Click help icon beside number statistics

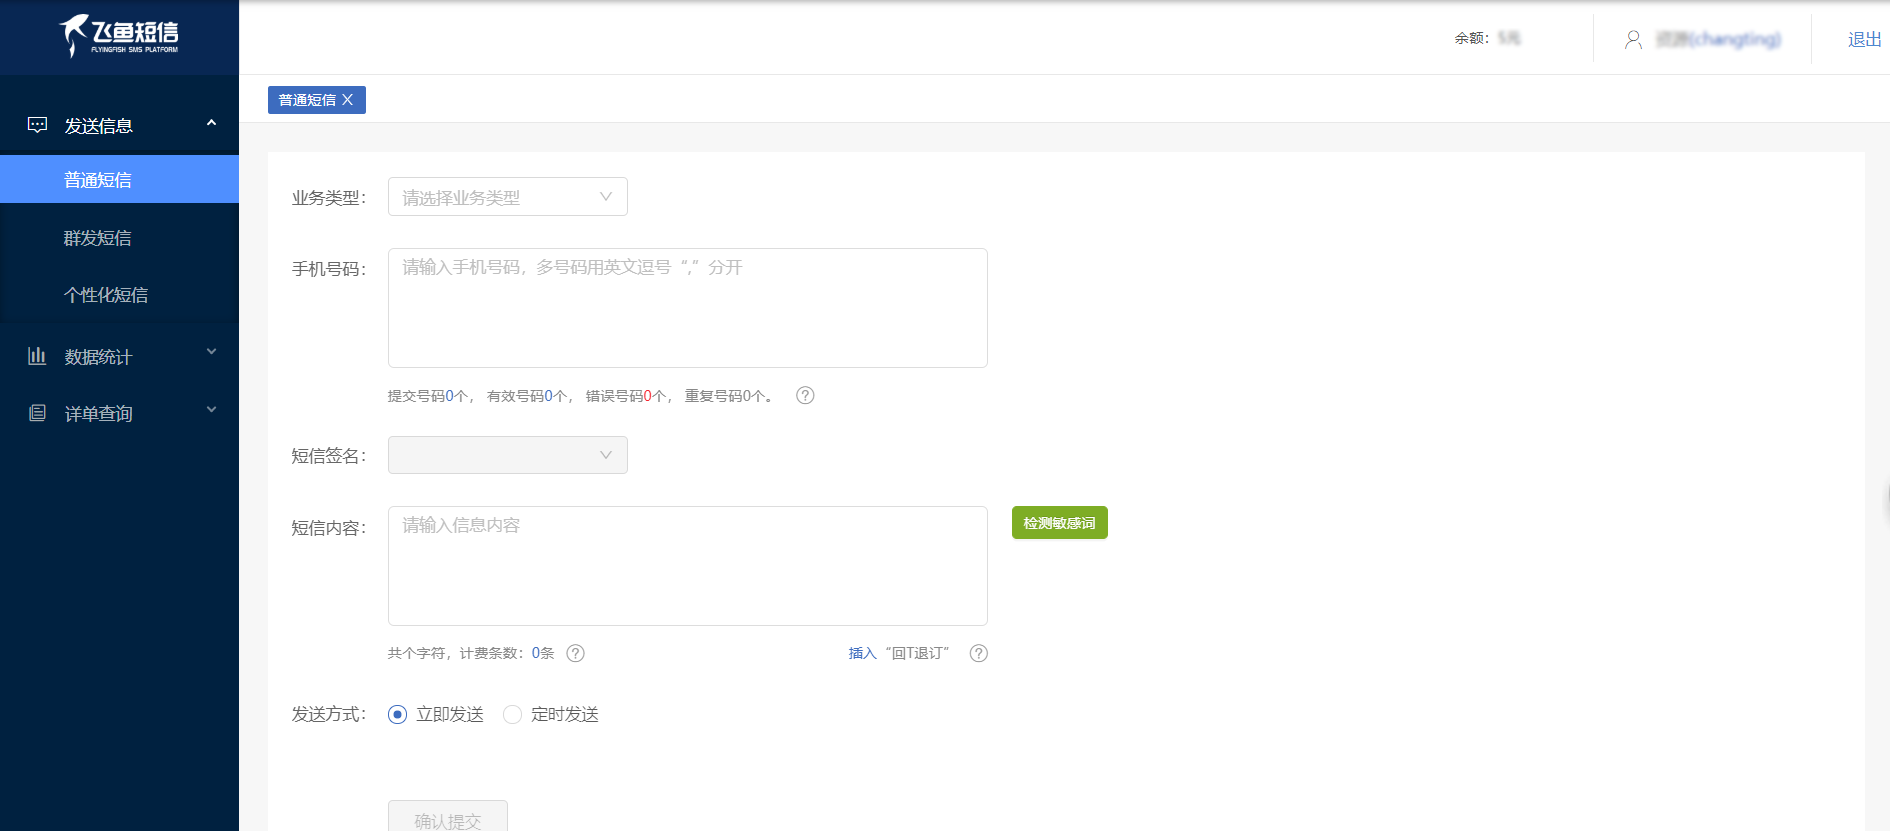click(x=805, y=395)
